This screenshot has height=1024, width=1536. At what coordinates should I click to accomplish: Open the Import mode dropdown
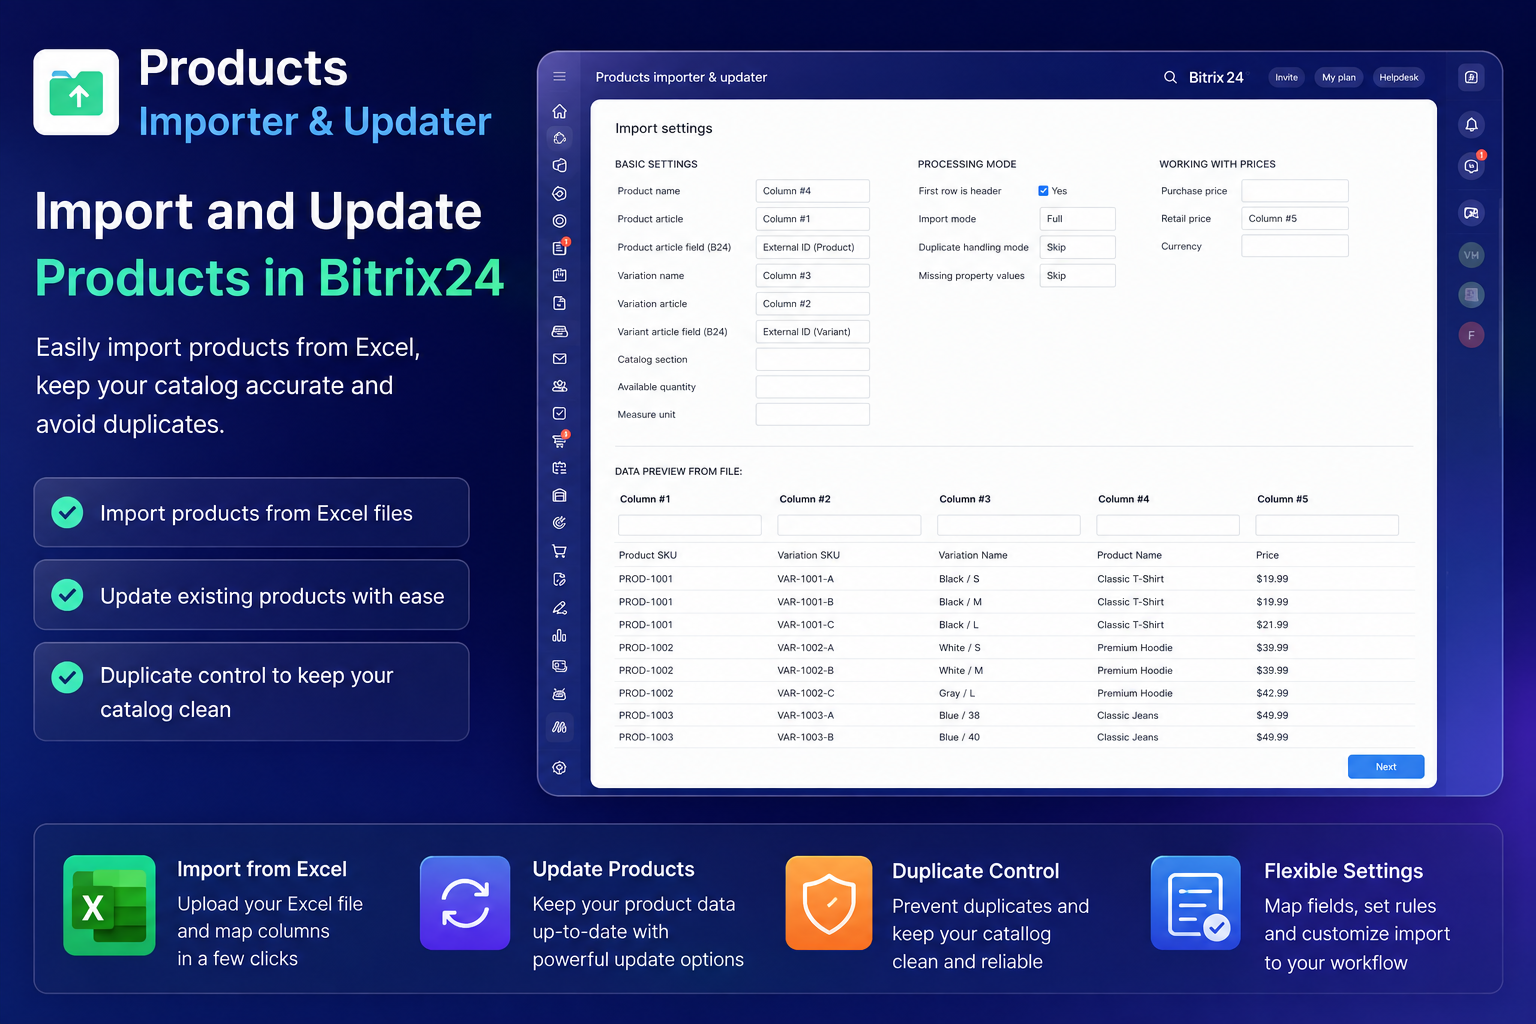tap(1077, 218)
